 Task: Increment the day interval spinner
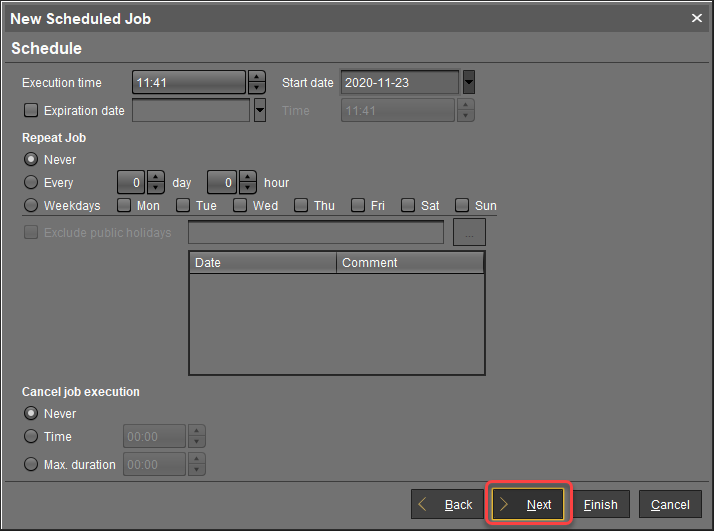156,177
